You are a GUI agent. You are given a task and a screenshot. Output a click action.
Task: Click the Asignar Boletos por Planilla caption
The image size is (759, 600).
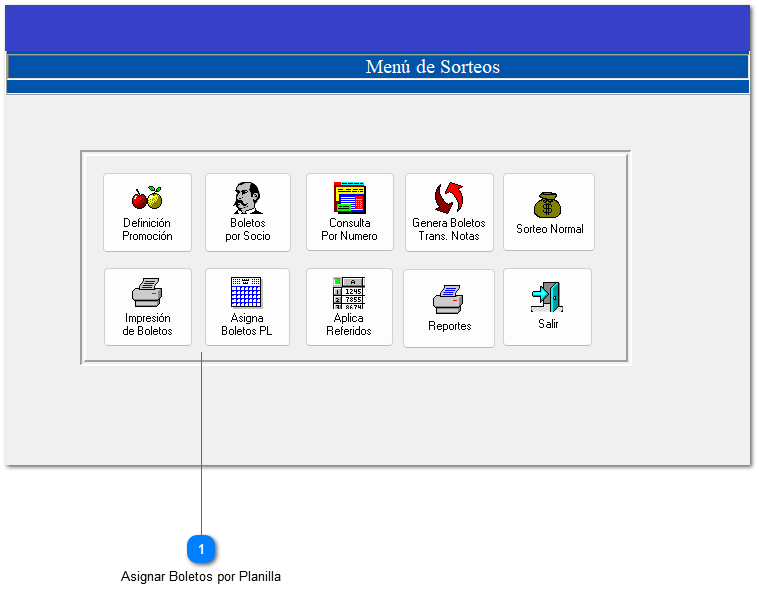point(201,577)
